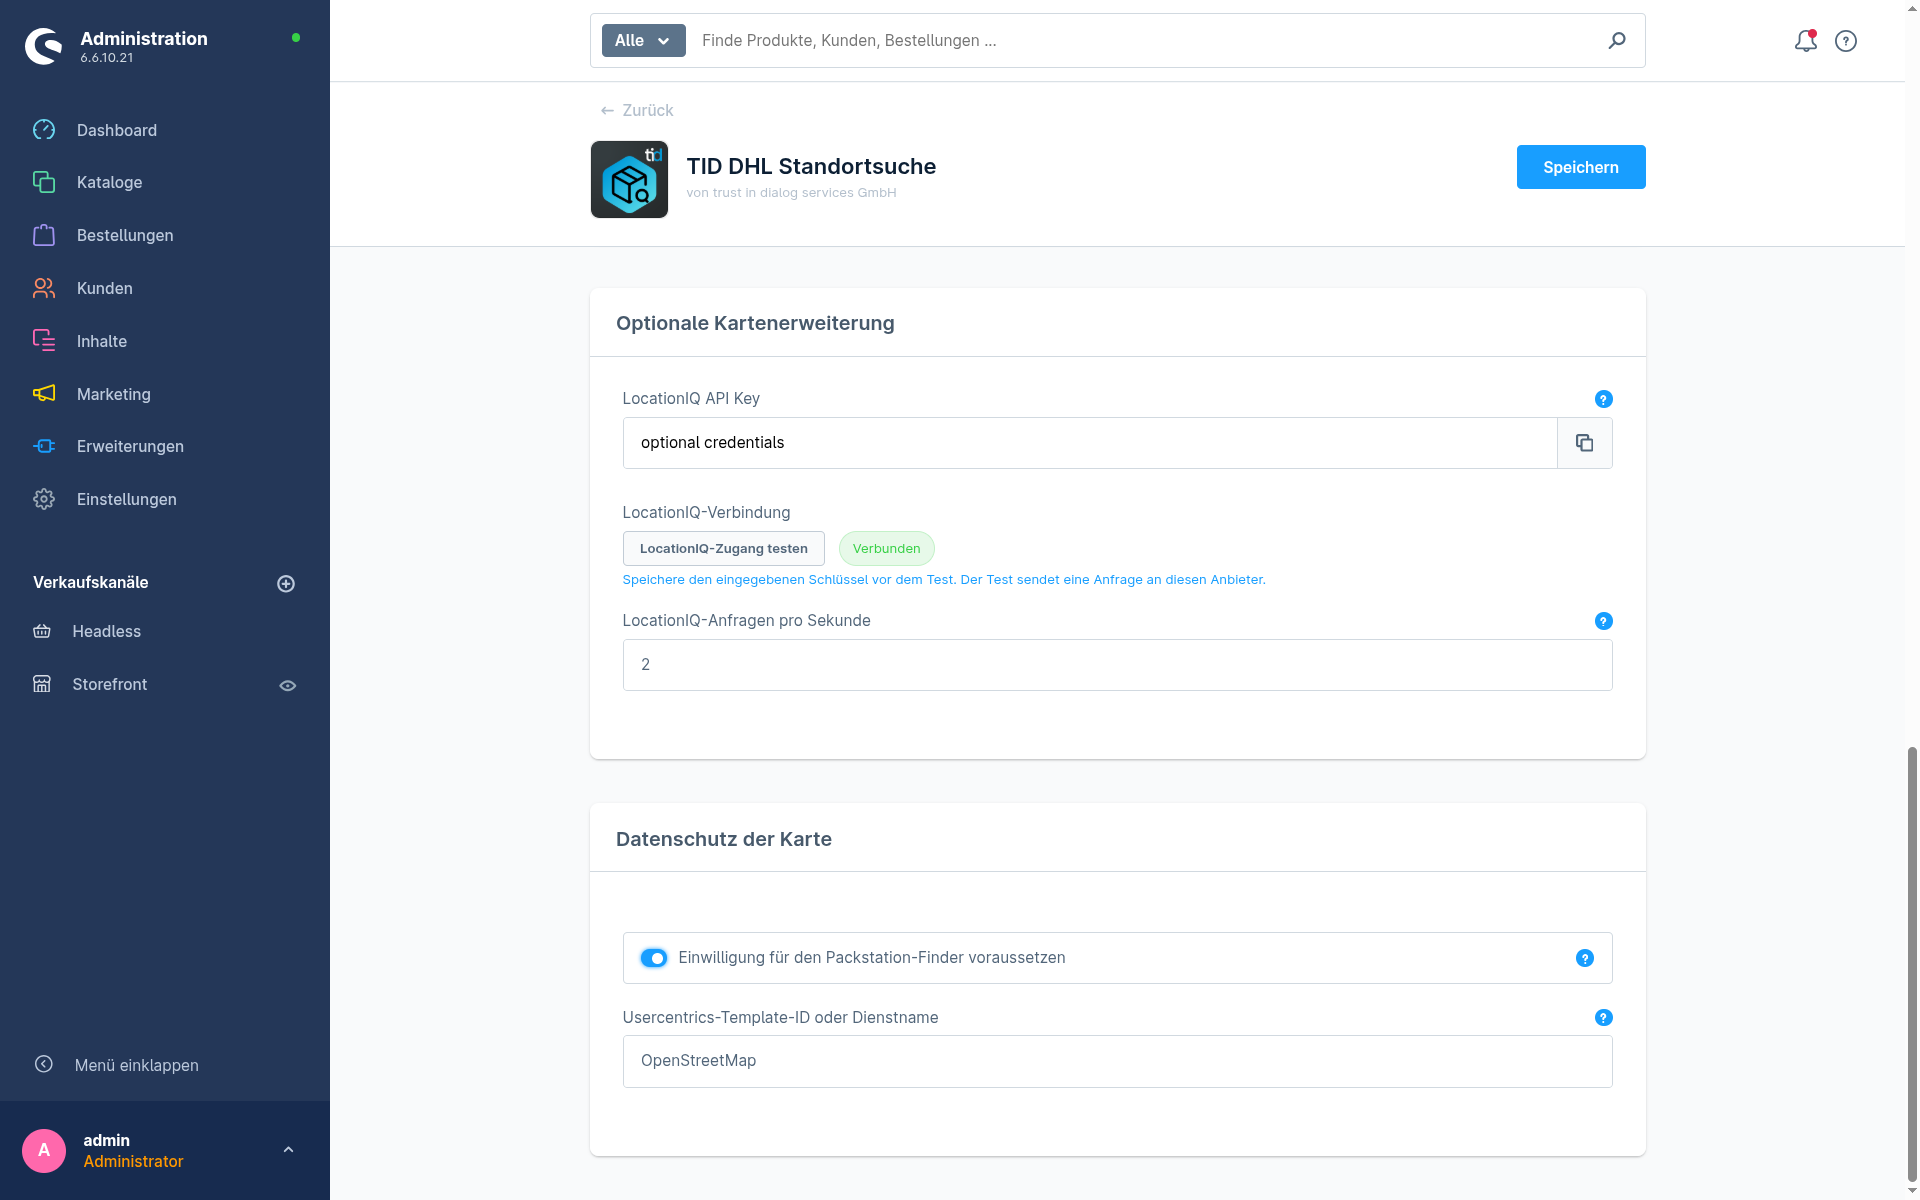The image size is (1920, 1200).
Task: Click the Verbunden status badge
Action: tap(887, 548)
